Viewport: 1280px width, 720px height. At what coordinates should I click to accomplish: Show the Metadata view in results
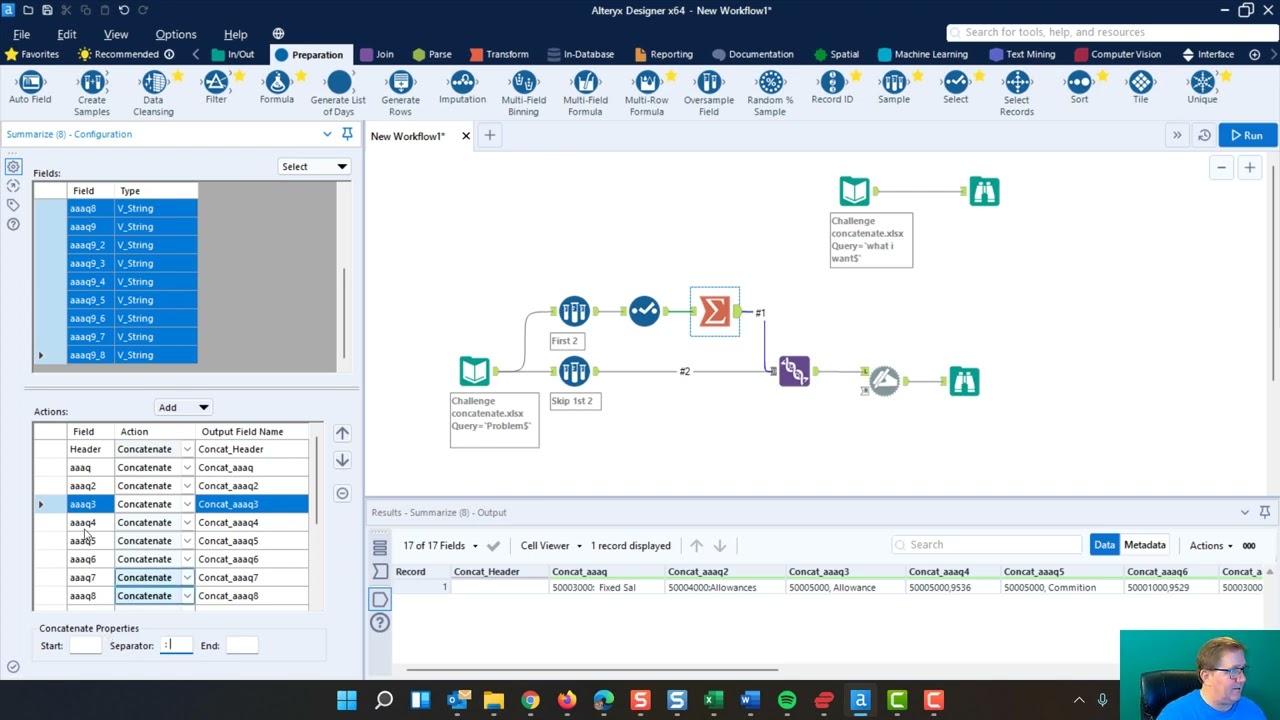point(1144,545)
